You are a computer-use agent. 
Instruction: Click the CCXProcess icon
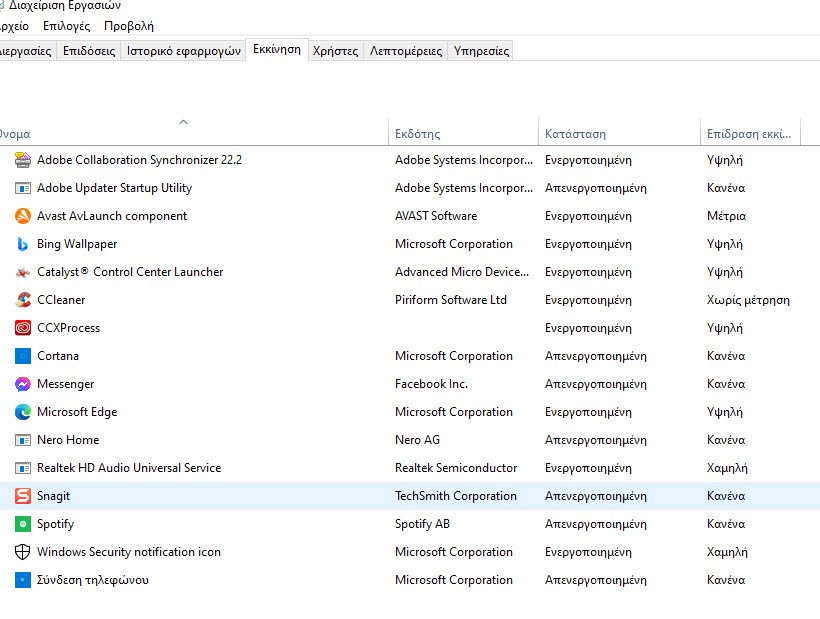click(22, 328)
